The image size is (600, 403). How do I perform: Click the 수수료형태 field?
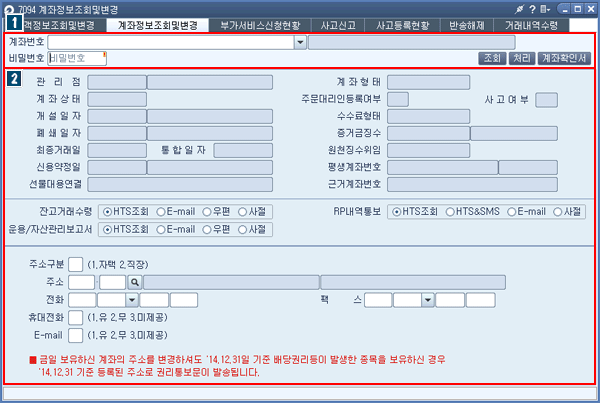pyautogui.click(x=429, y=116)
